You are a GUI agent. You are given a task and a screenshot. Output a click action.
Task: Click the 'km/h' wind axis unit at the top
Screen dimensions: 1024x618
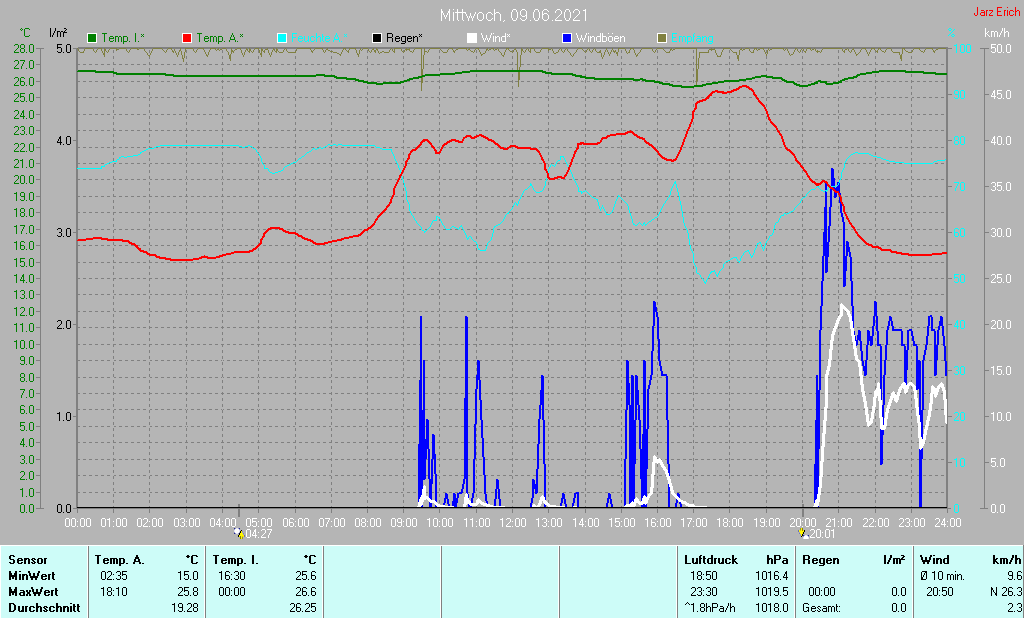[x=996, y=33]
